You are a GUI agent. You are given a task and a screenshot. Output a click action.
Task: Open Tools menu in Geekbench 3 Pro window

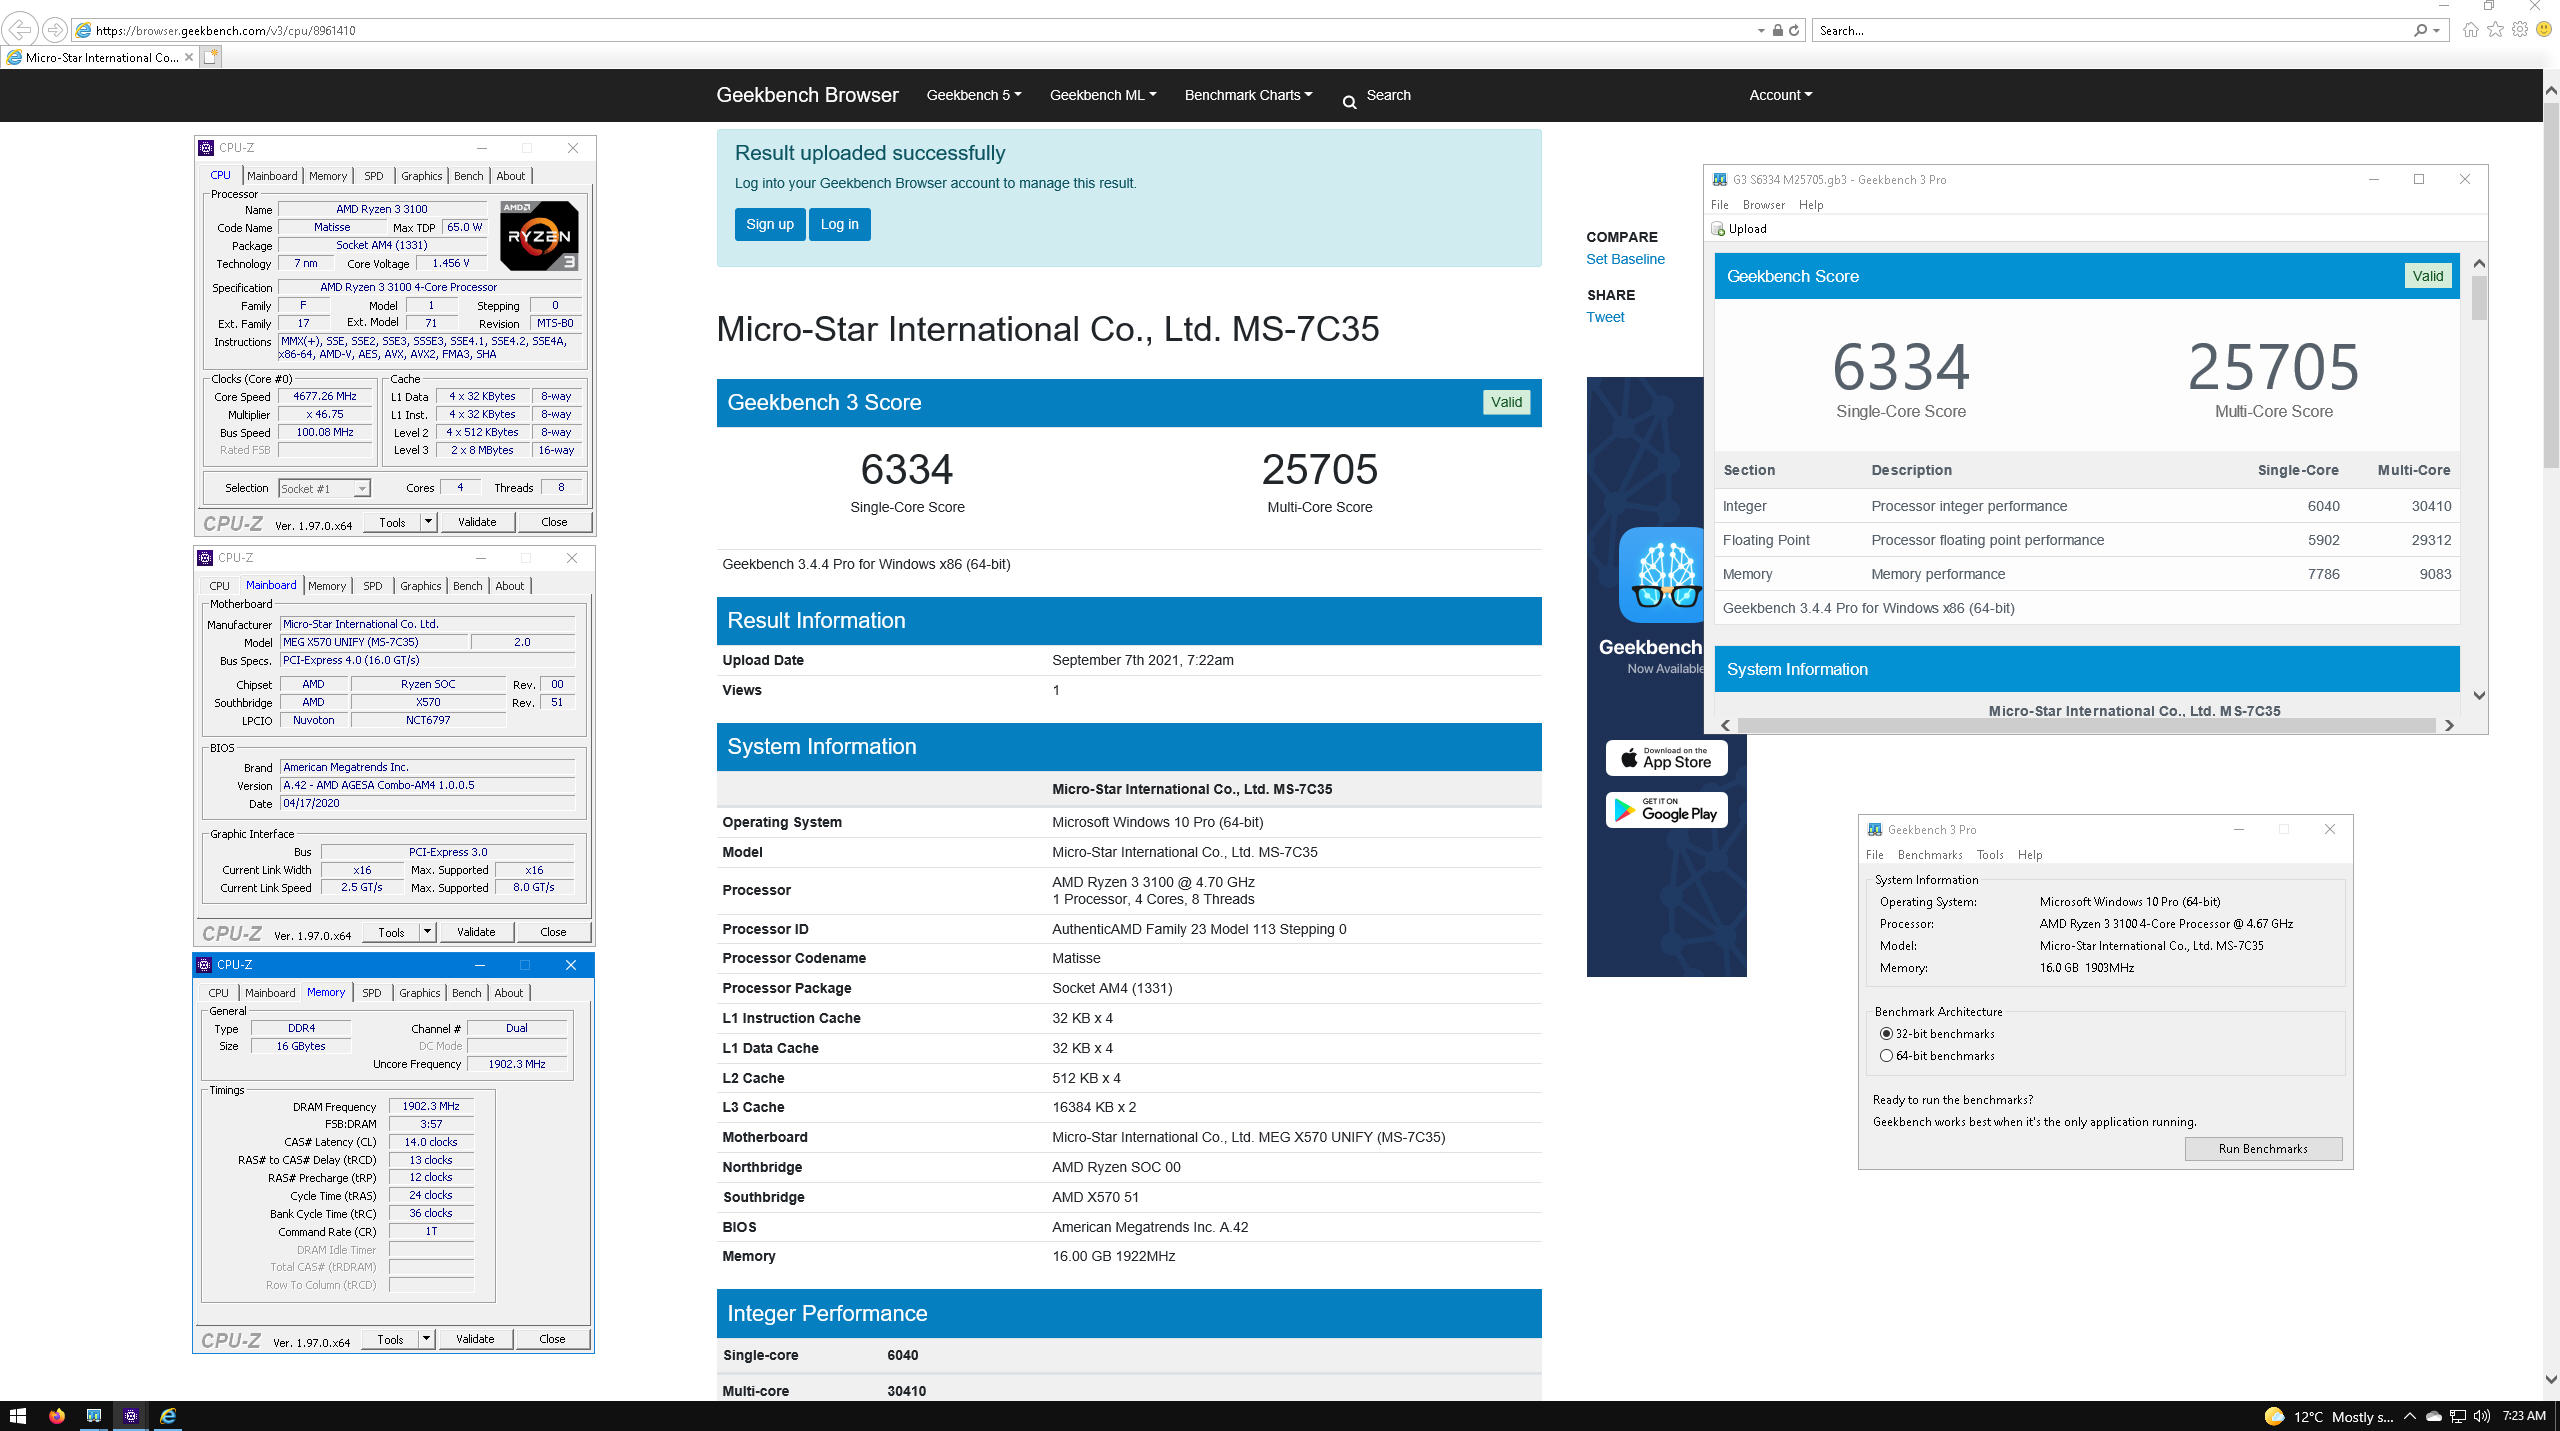(1990, 855)
